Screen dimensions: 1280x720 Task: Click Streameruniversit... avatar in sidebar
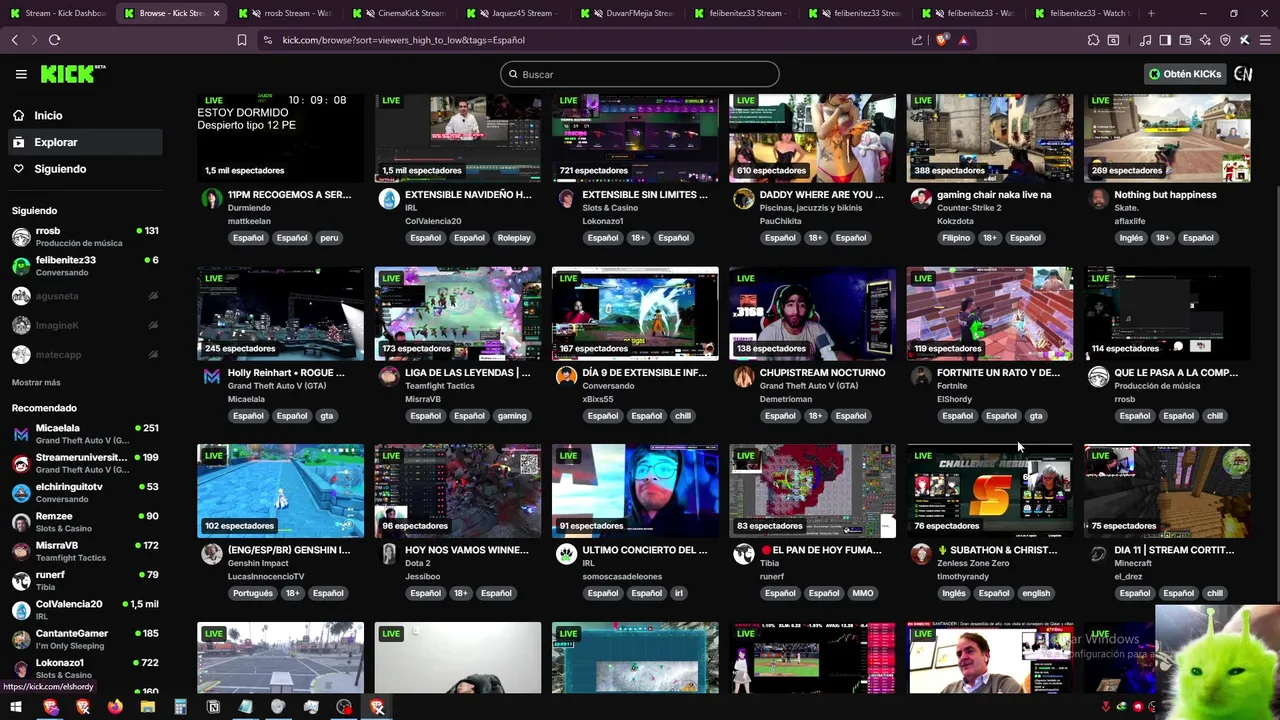(21, 464)
